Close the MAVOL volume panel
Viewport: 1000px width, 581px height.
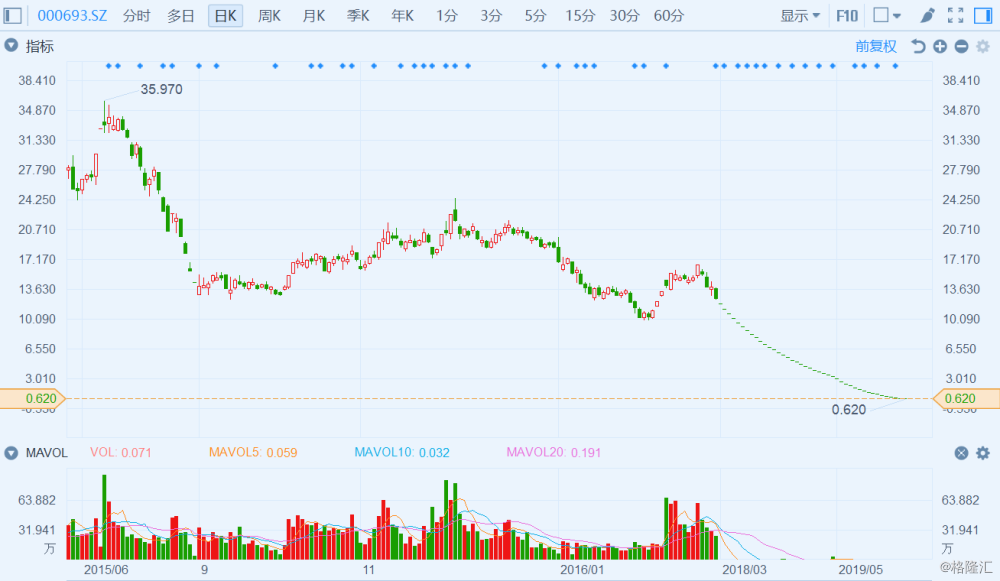coord(961,453)
